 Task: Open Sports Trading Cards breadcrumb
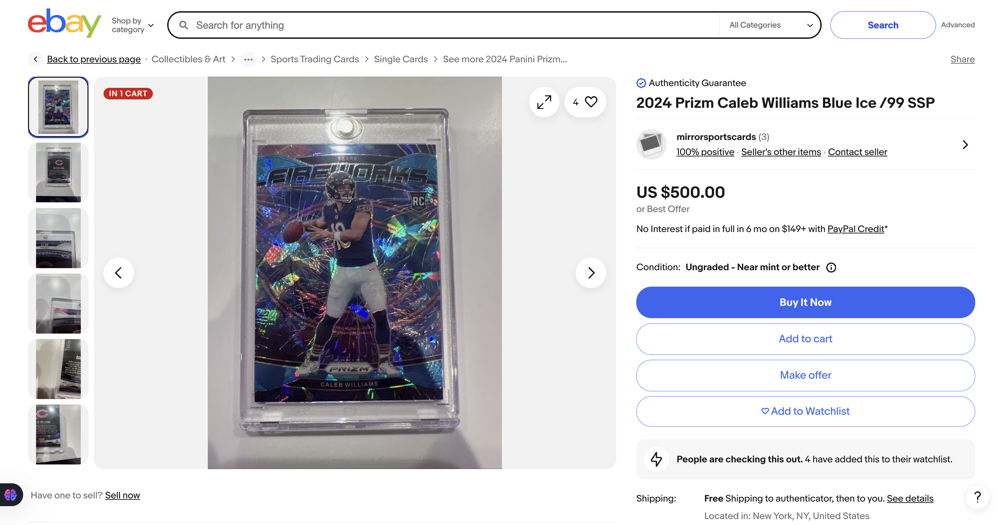pos(315,59)
